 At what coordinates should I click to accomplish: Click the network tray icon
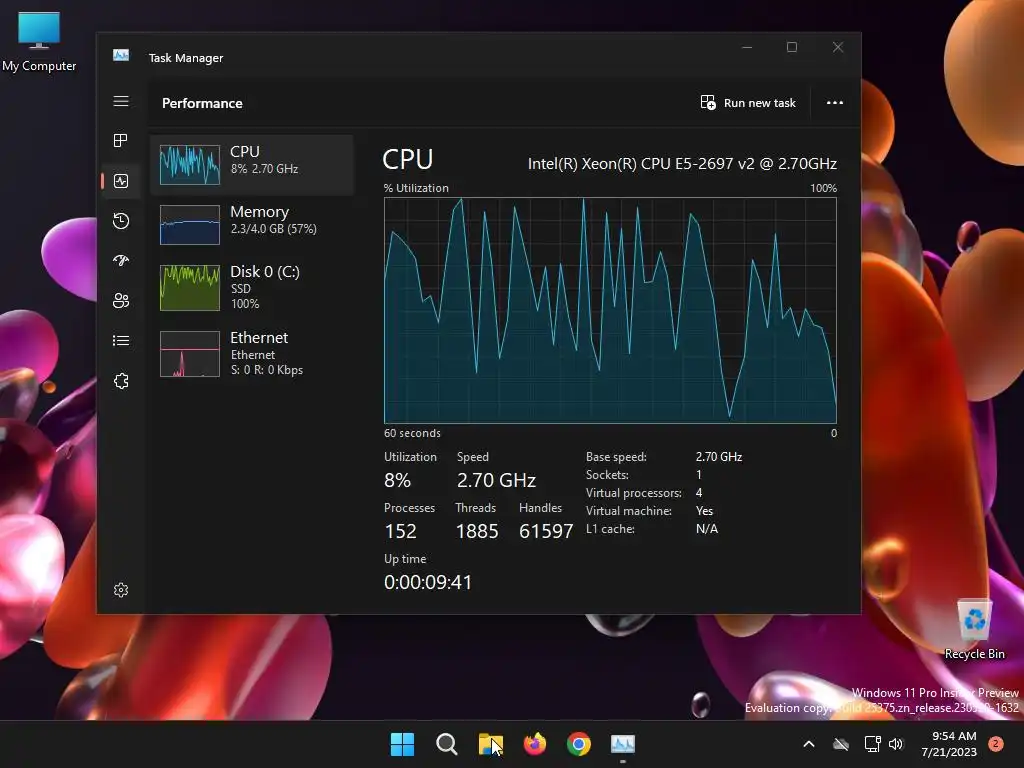pyautogui.click(x=872, y=744)
